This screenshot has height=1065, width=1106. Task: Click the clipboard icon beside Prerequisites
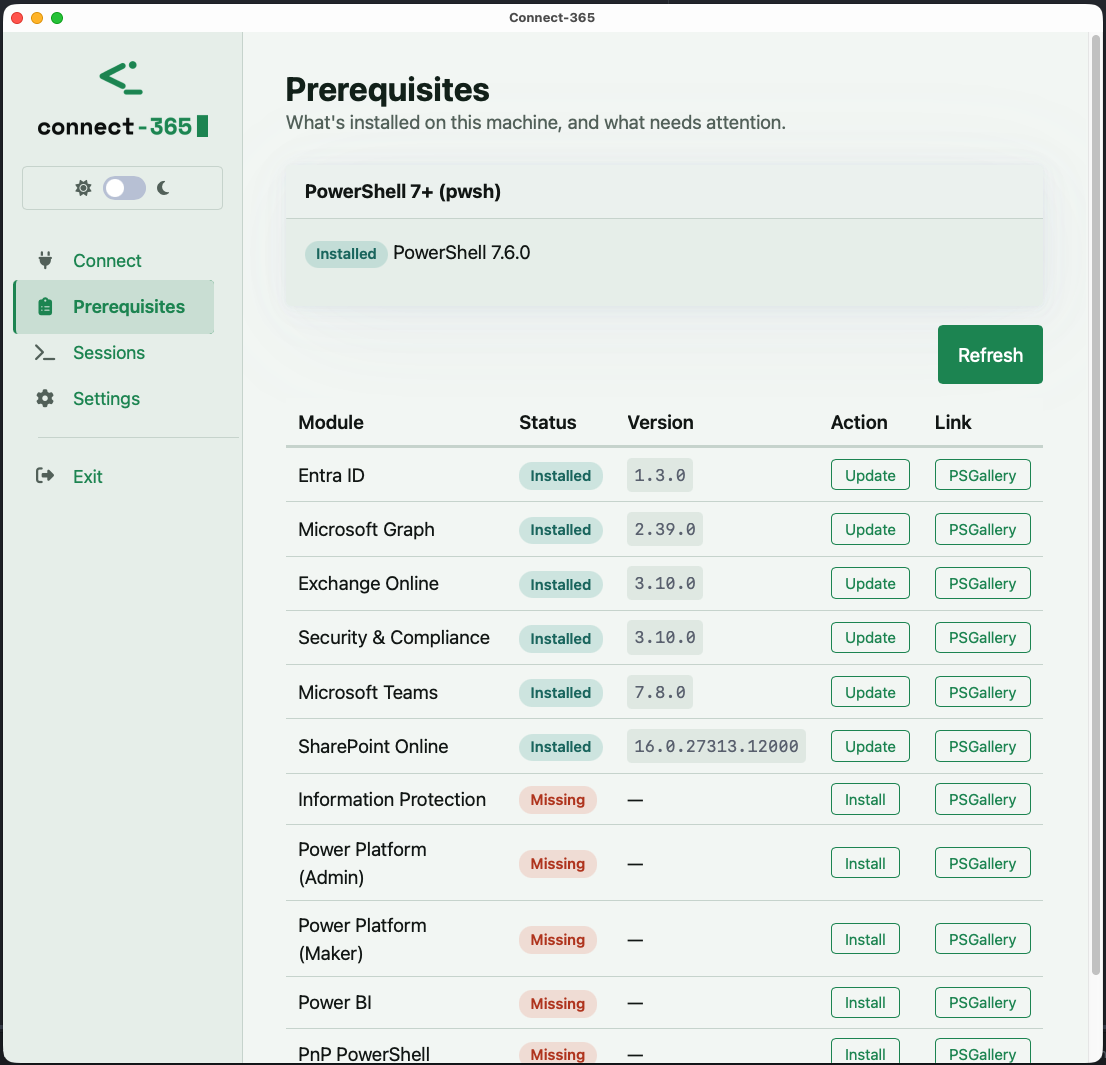45,307
